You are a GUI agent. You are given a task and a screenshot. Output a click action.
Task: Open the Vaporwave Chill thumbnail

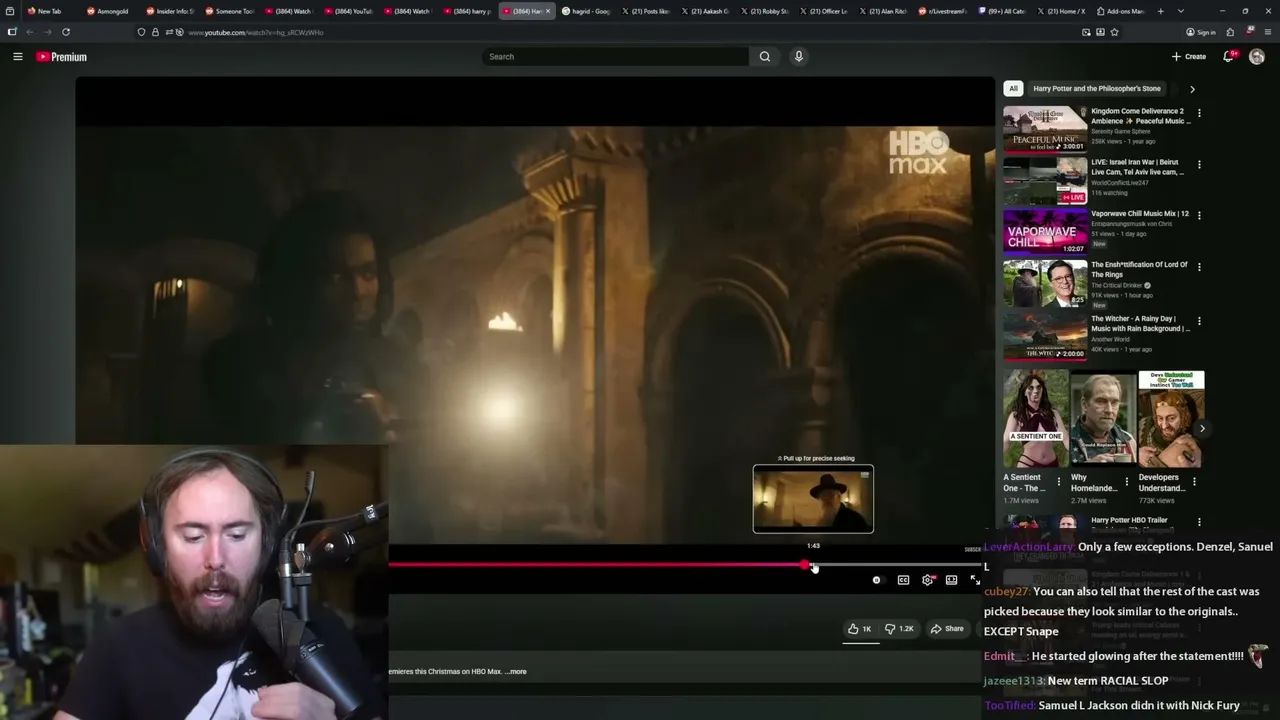[1045, 231]
